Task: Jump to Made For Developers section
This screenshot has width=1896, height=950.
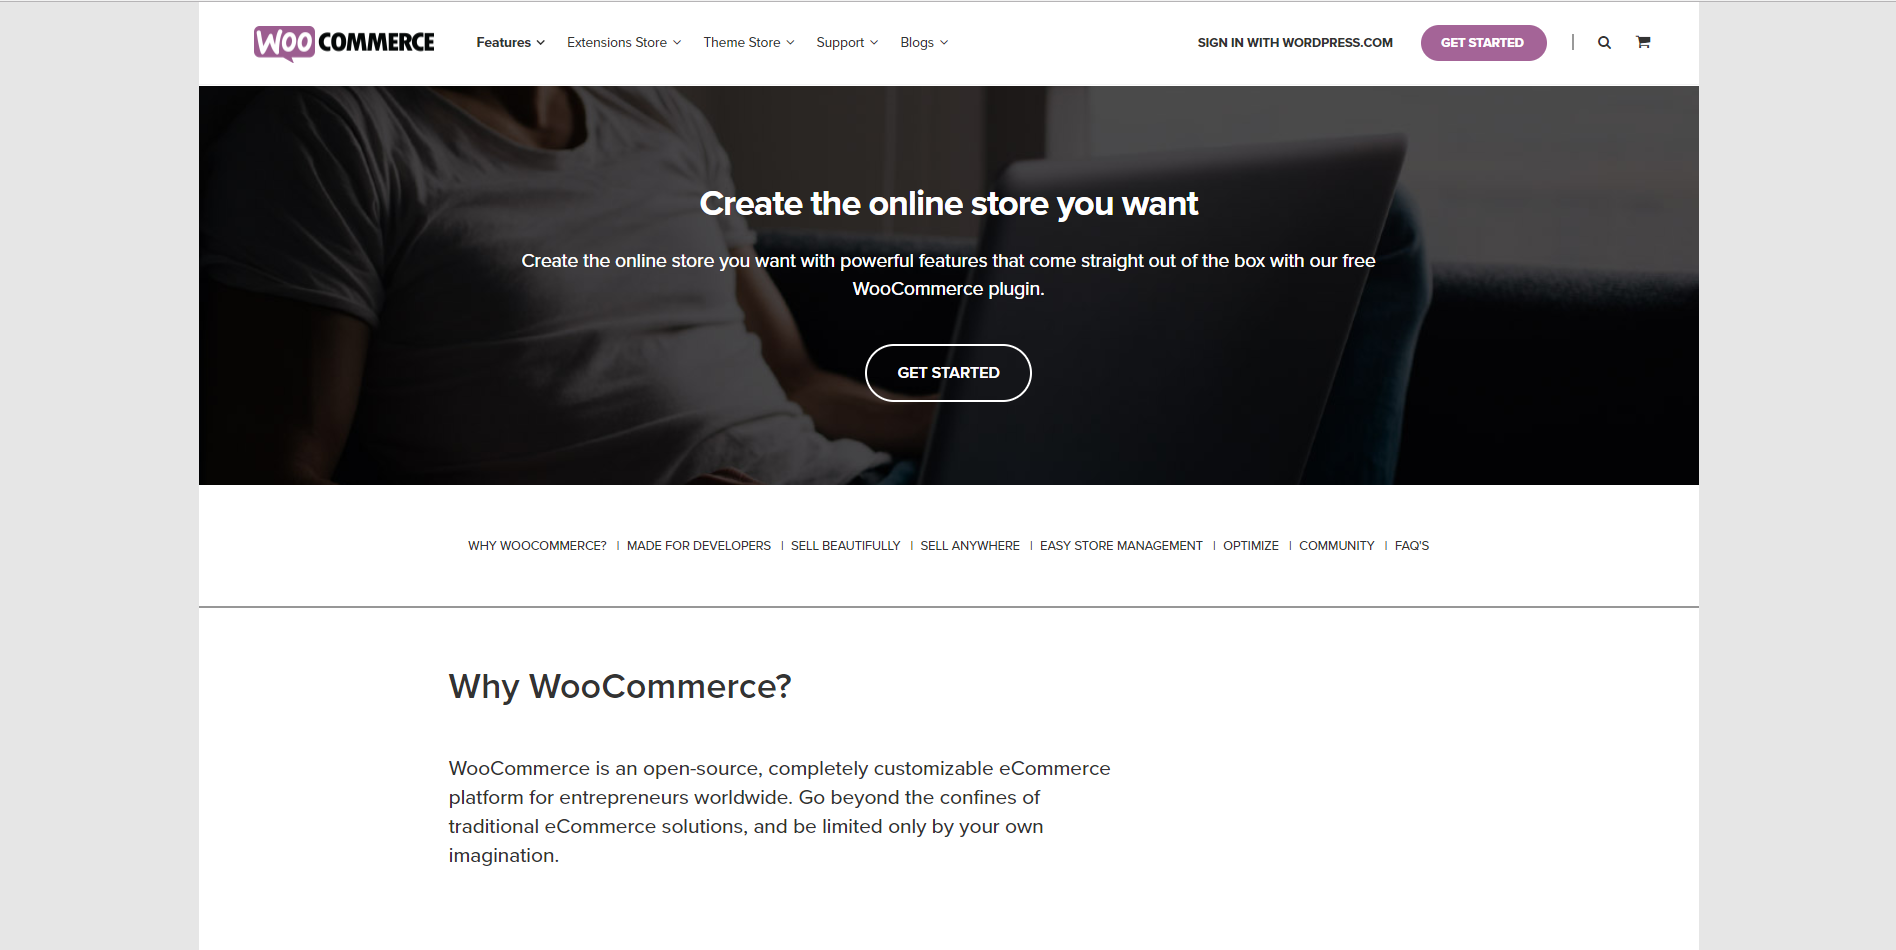Action: (x=699, y=546)
